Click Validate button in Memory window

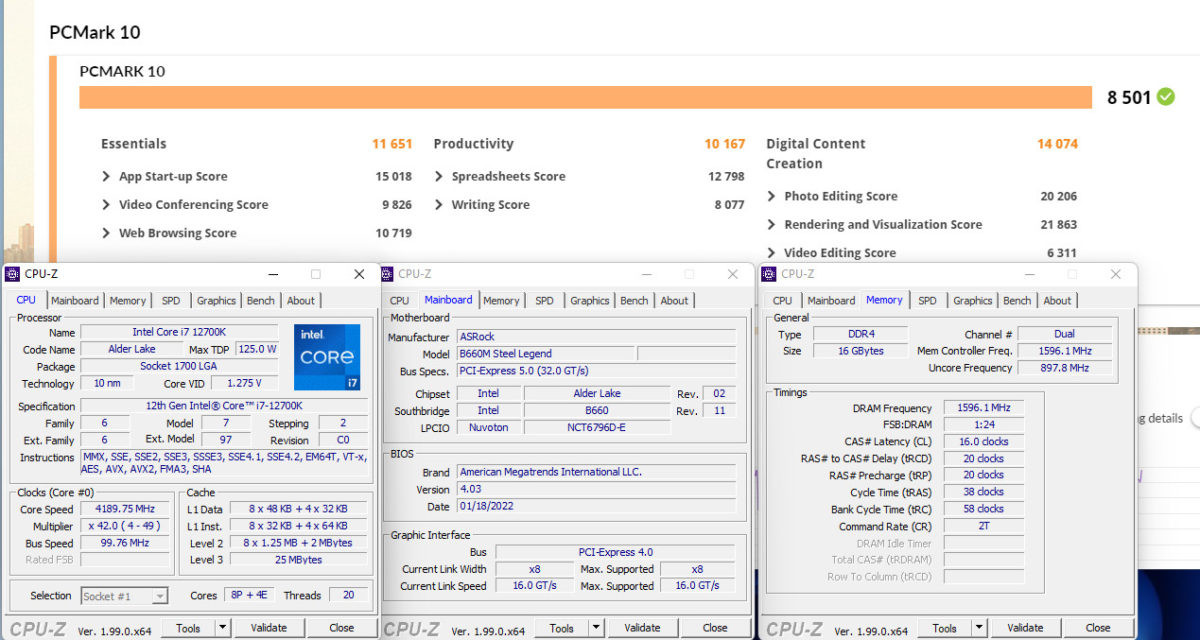pyautogui.click(x=1025, y=628)
